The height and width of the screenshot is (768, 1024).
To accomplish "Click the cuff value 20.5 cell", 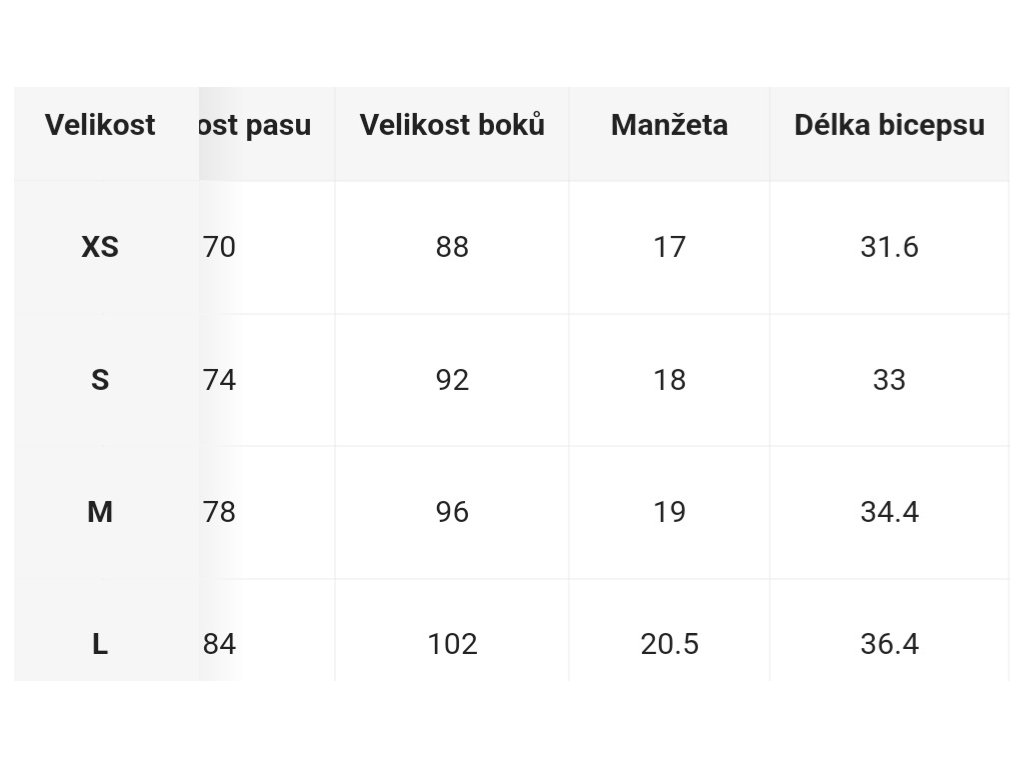I will point(669,645).
